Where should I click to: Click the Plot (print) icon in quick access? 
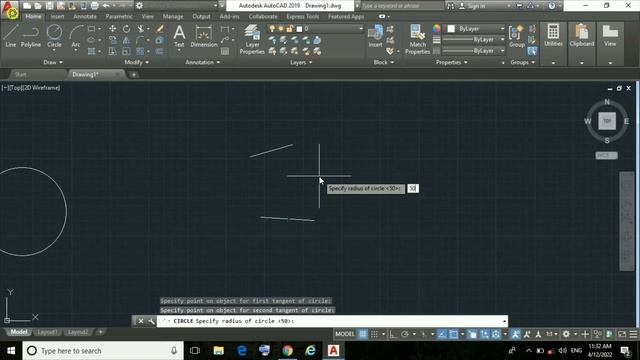tap(94, 6)
